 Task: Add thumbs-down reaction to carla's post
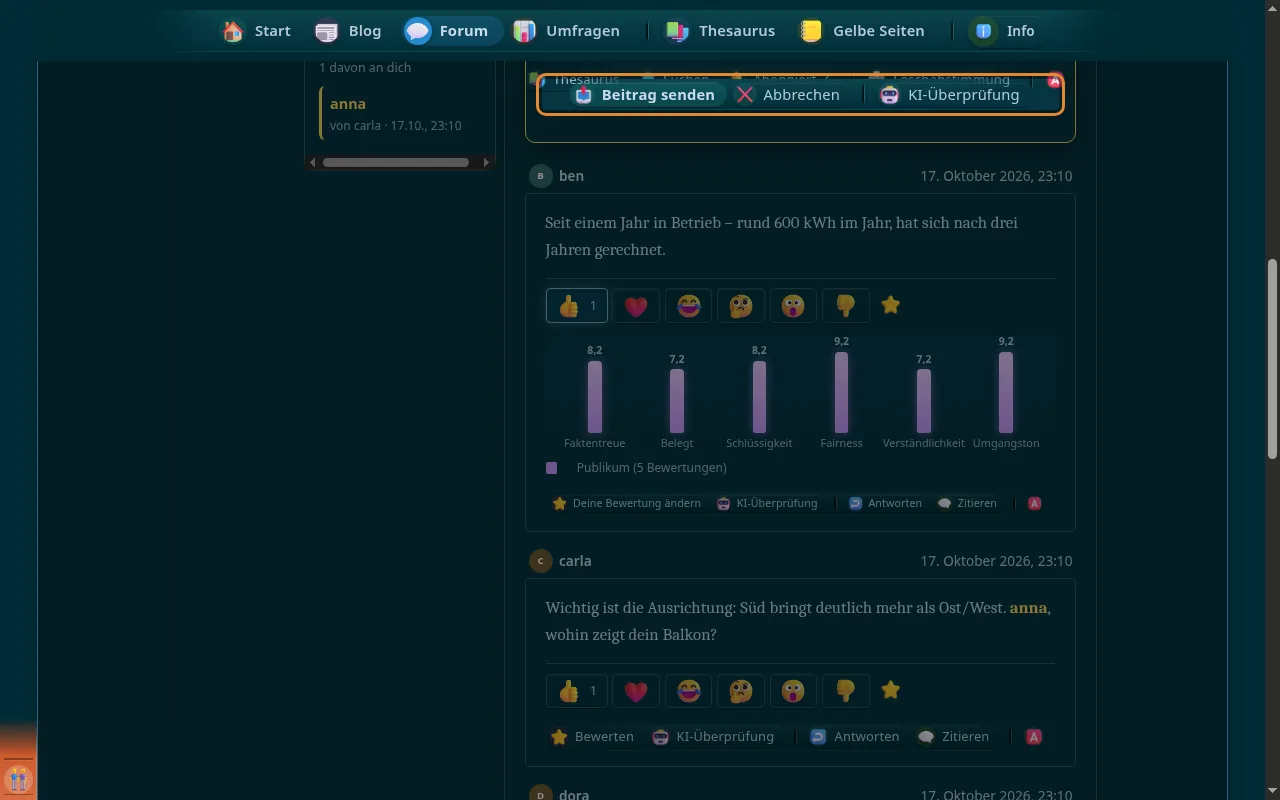pos(845,691)
